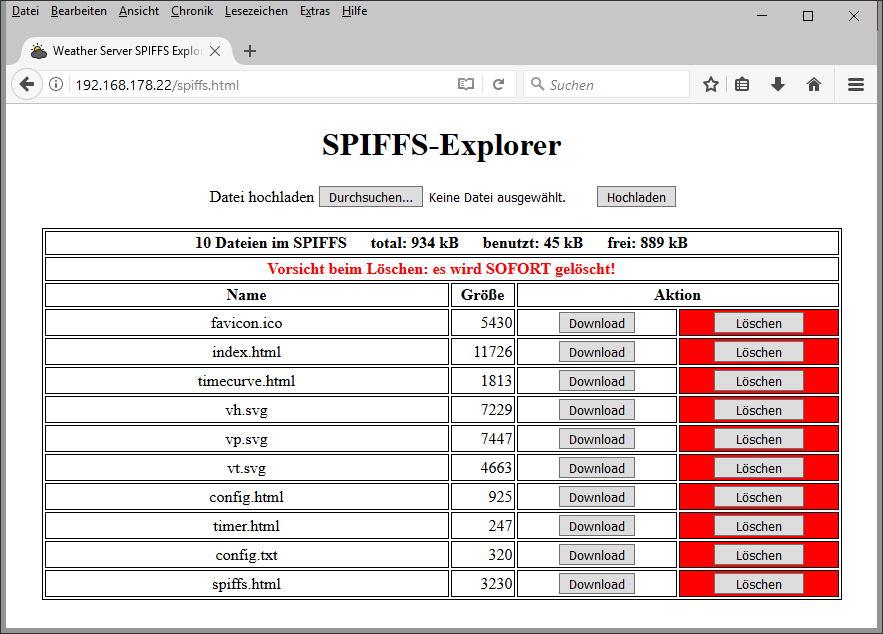Bookmark this page with the star icon
Viewport: 883px width, 634px height.
[711, 85]
